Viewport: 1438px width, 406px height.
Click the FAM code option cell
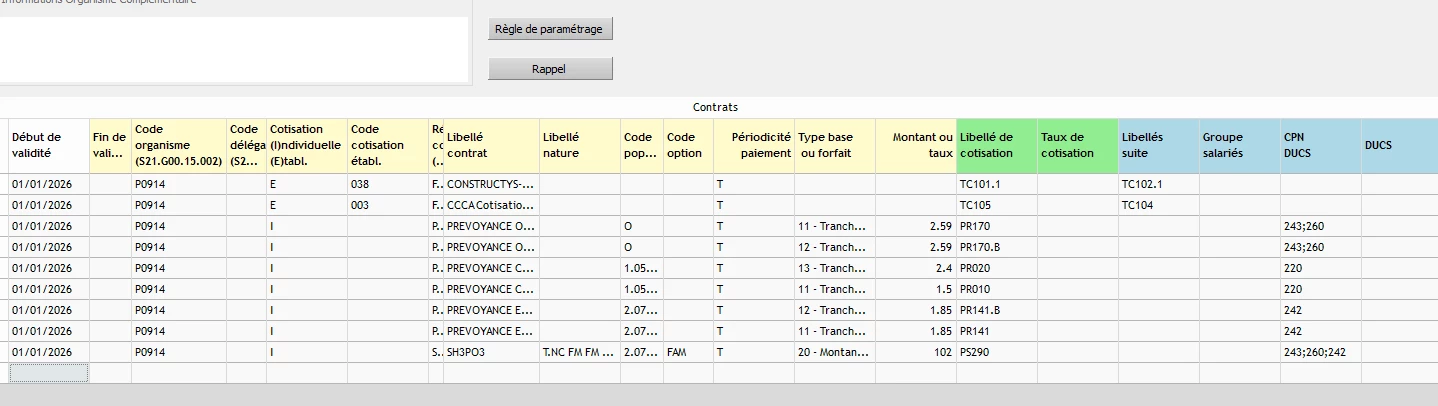pyautogui.click(x=688, y=352)
